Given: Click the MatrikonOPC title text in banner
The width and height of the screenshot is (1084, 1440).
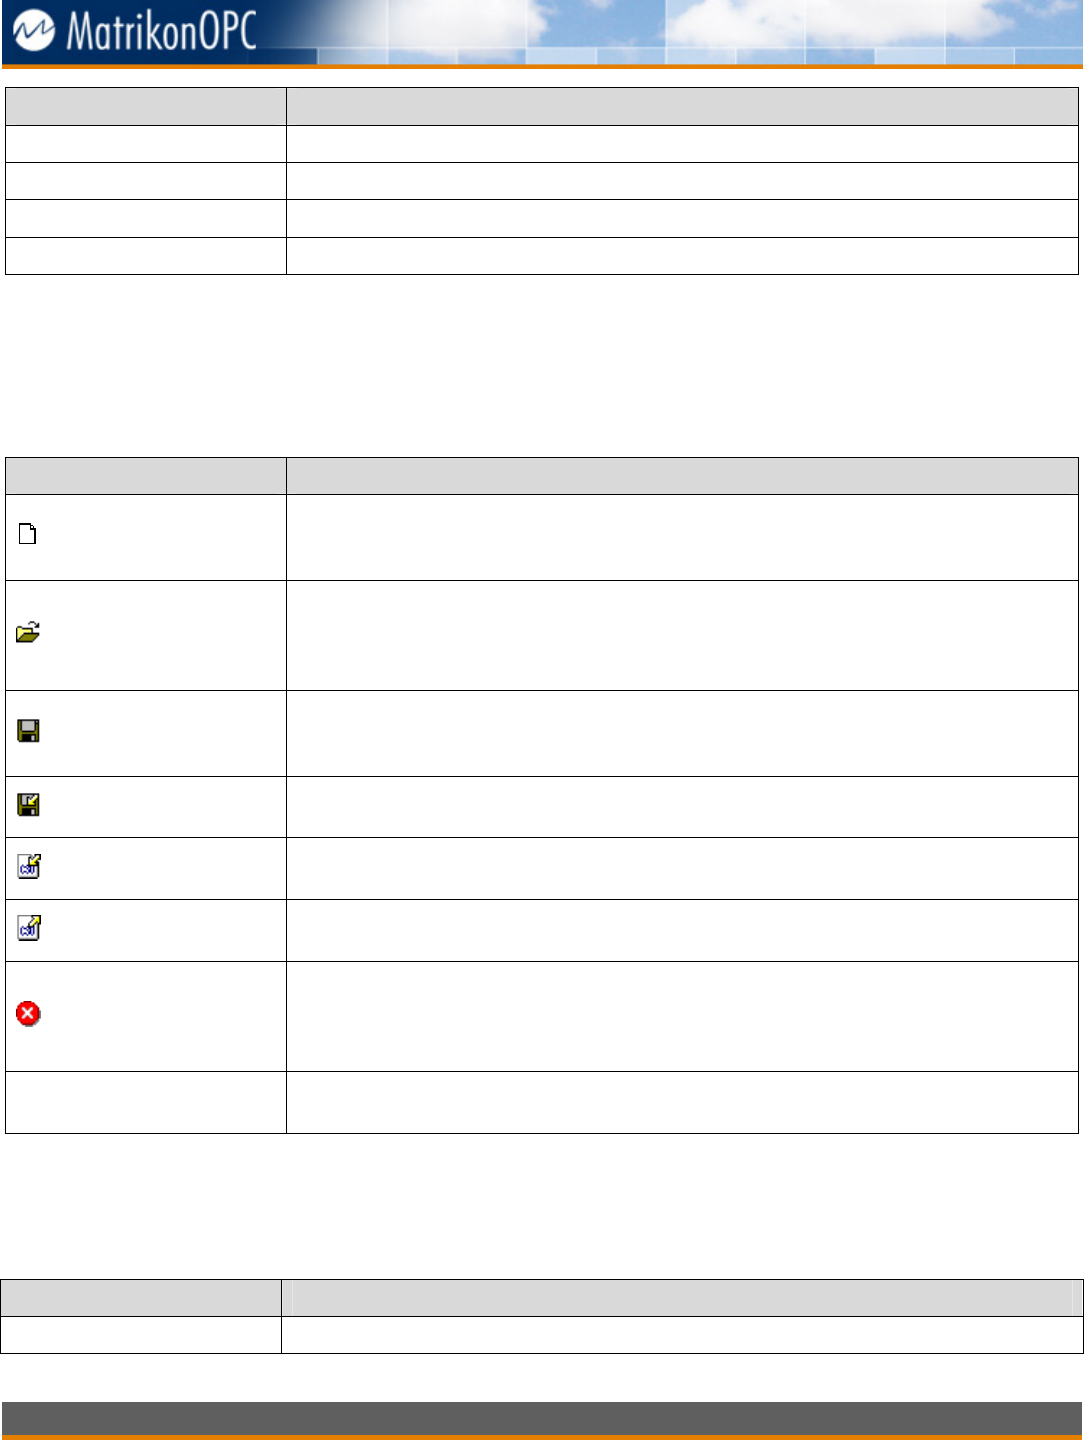Looking at the screenshot, I should pyautogui.click(x=160, y=30).
